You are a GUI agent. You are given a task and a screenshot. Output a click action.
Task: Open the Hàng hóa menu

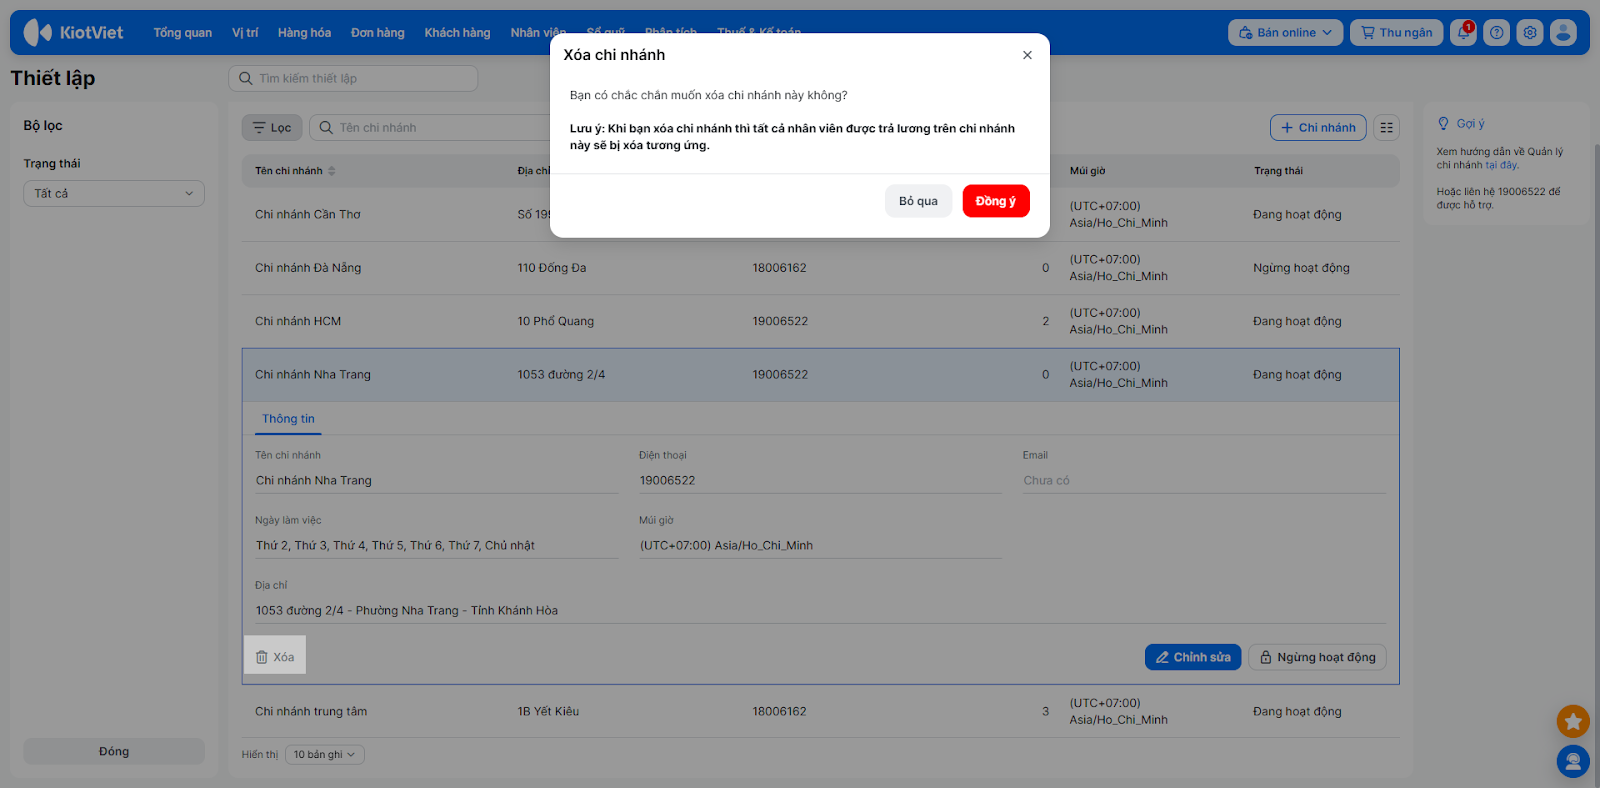[x=304, y=33]
